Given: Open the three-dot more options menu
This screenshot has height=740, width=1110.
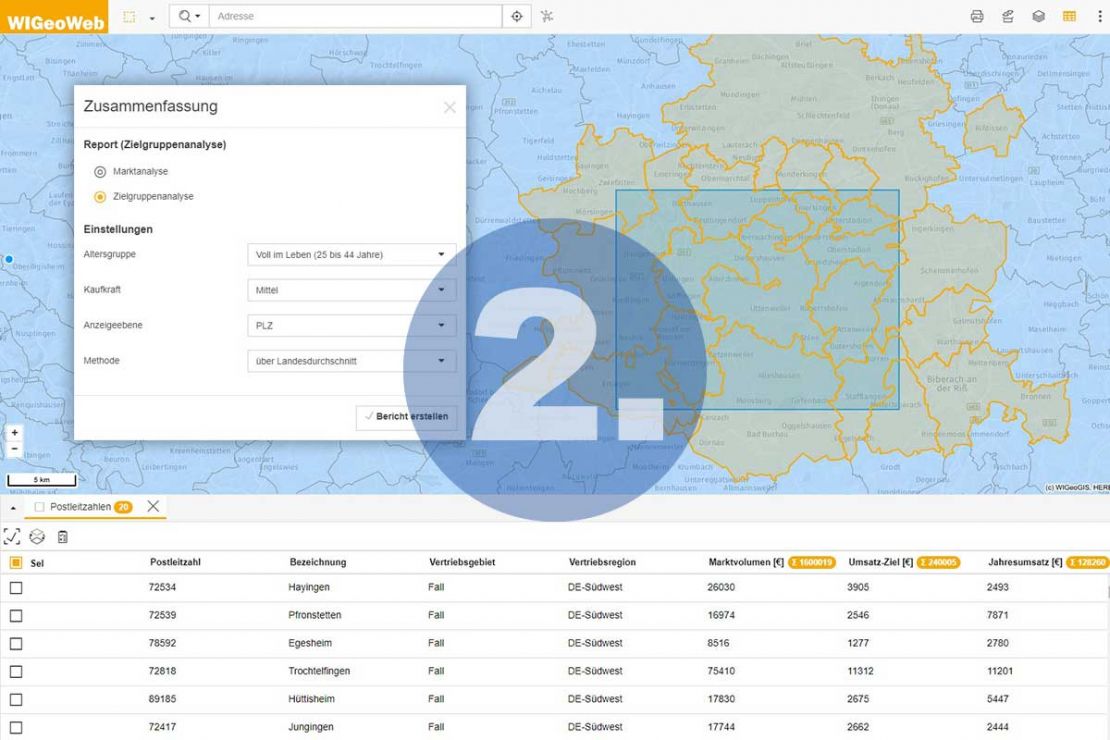Looking at the screenshot, I should pyautogui.click(x=1099, y=16).
